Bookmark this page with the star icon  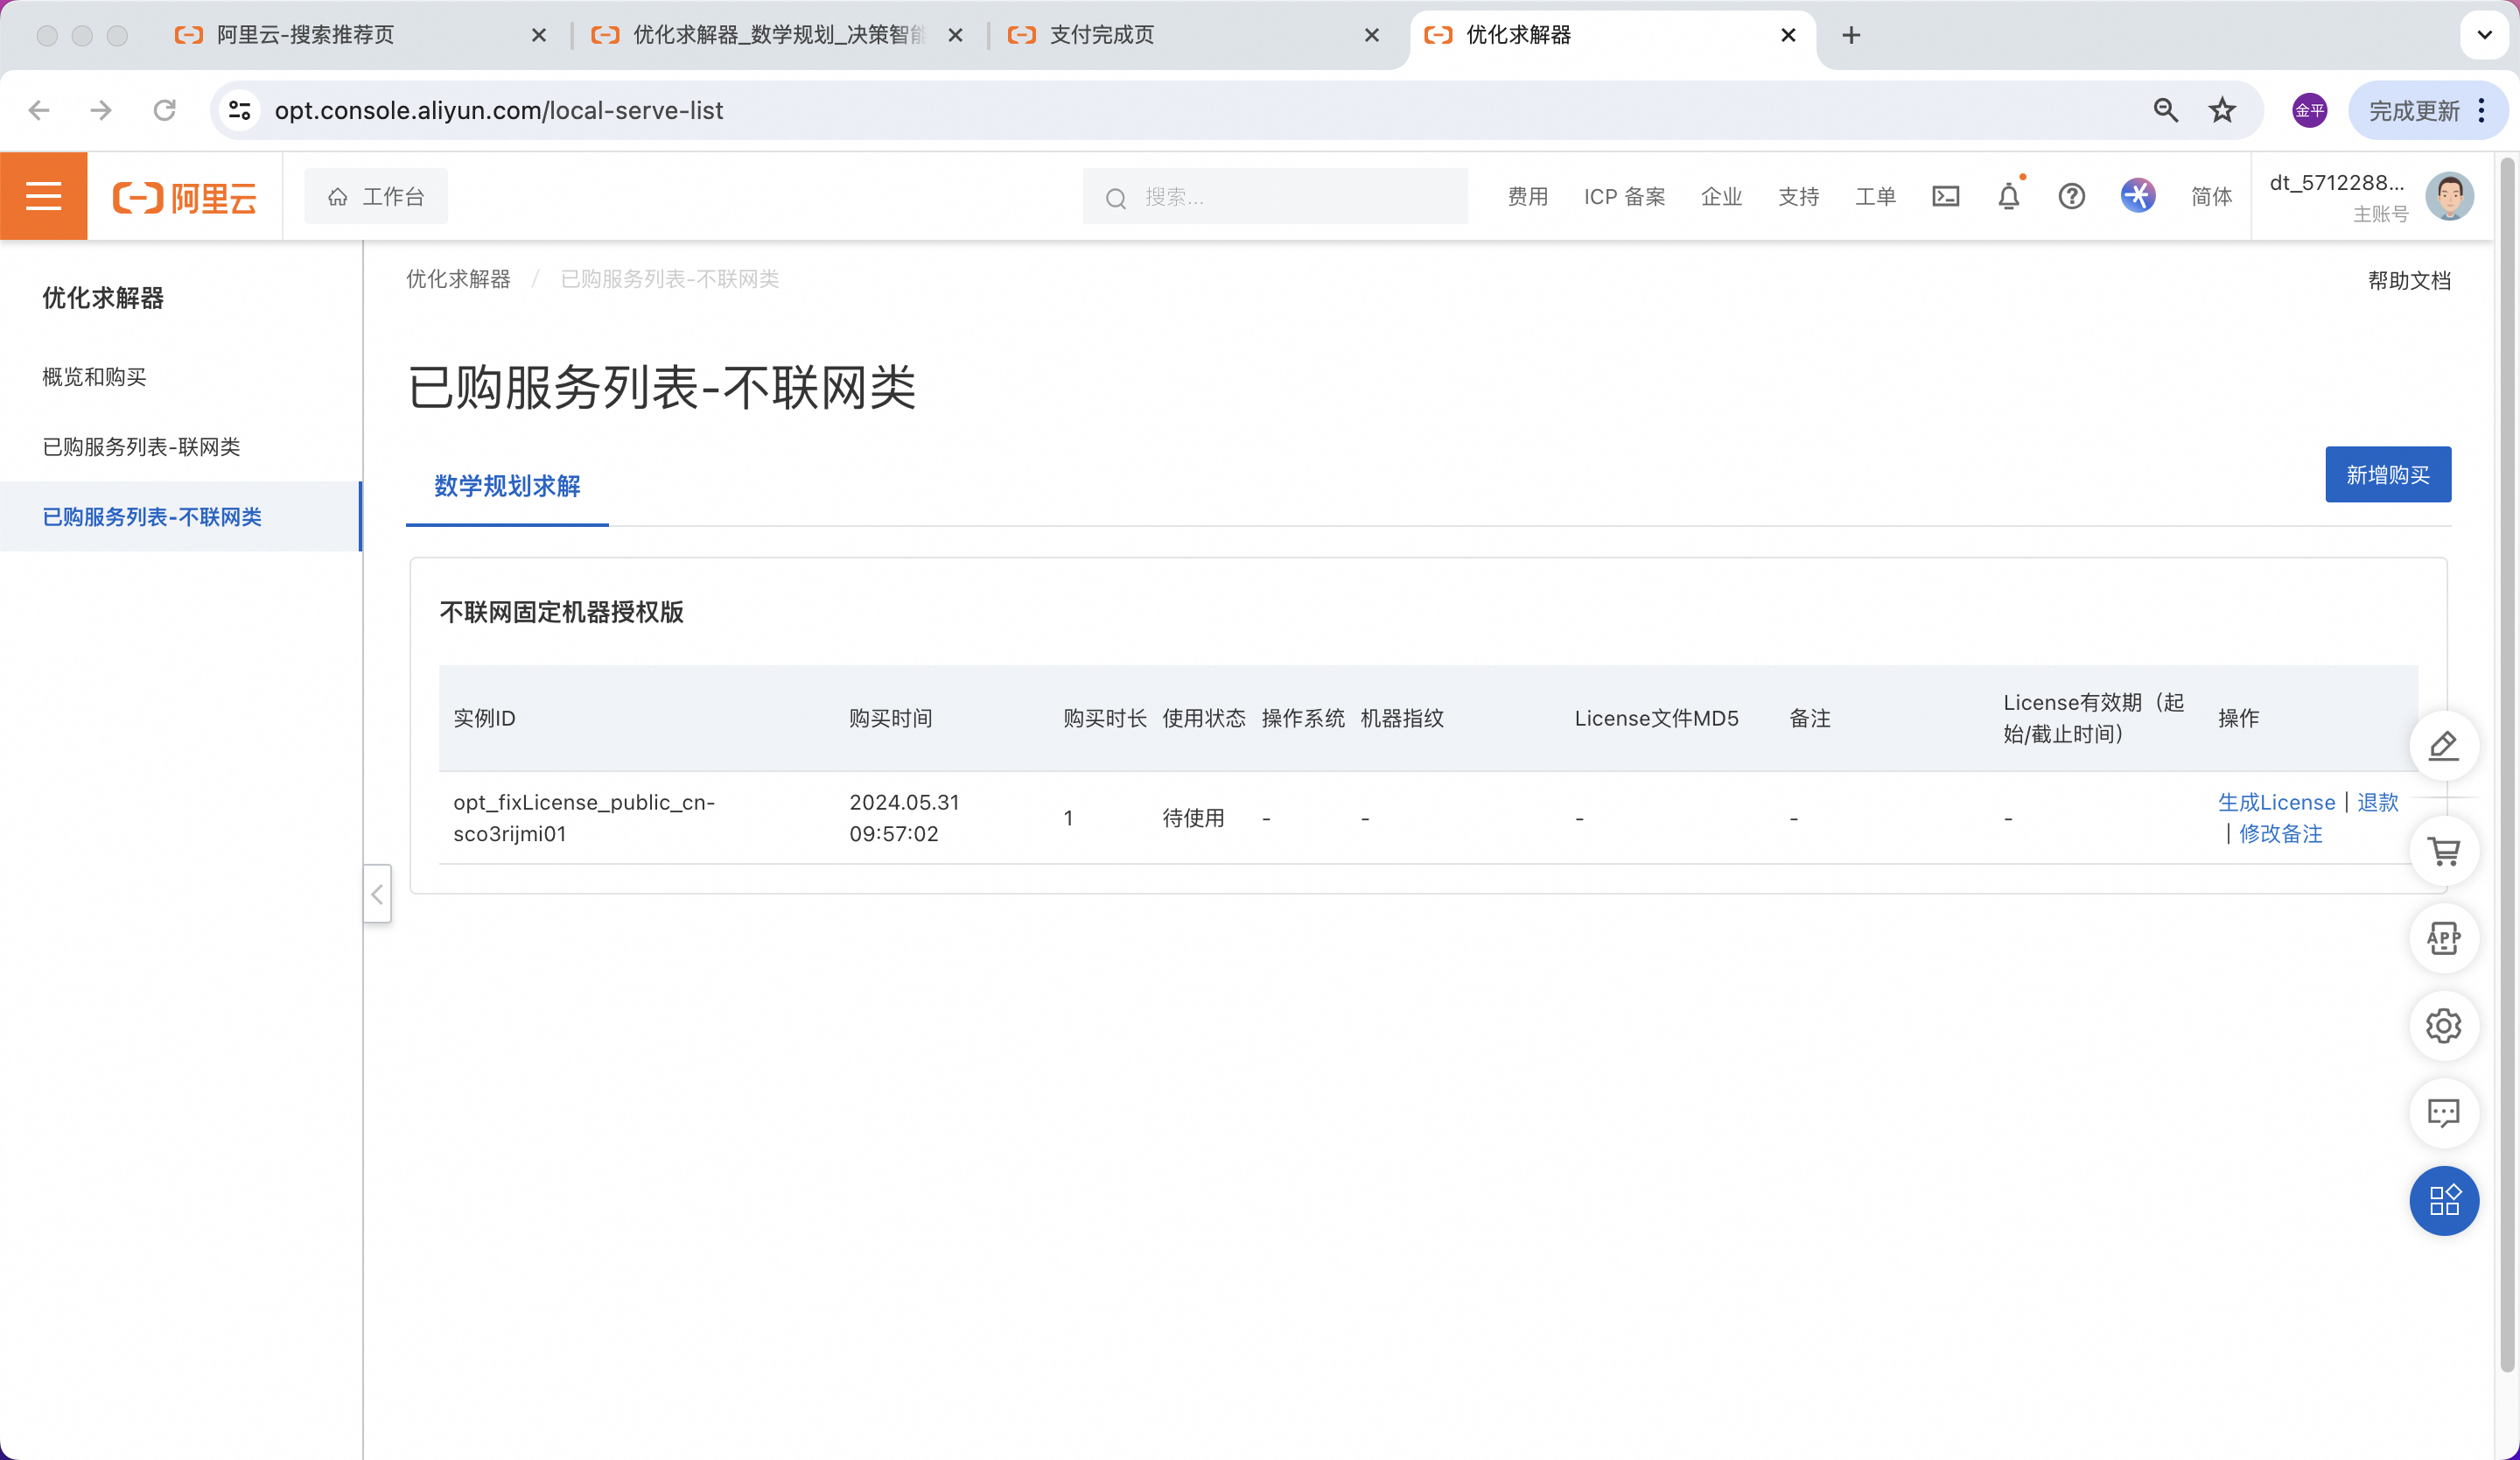pyautogui.click(x=2221, y=110)
